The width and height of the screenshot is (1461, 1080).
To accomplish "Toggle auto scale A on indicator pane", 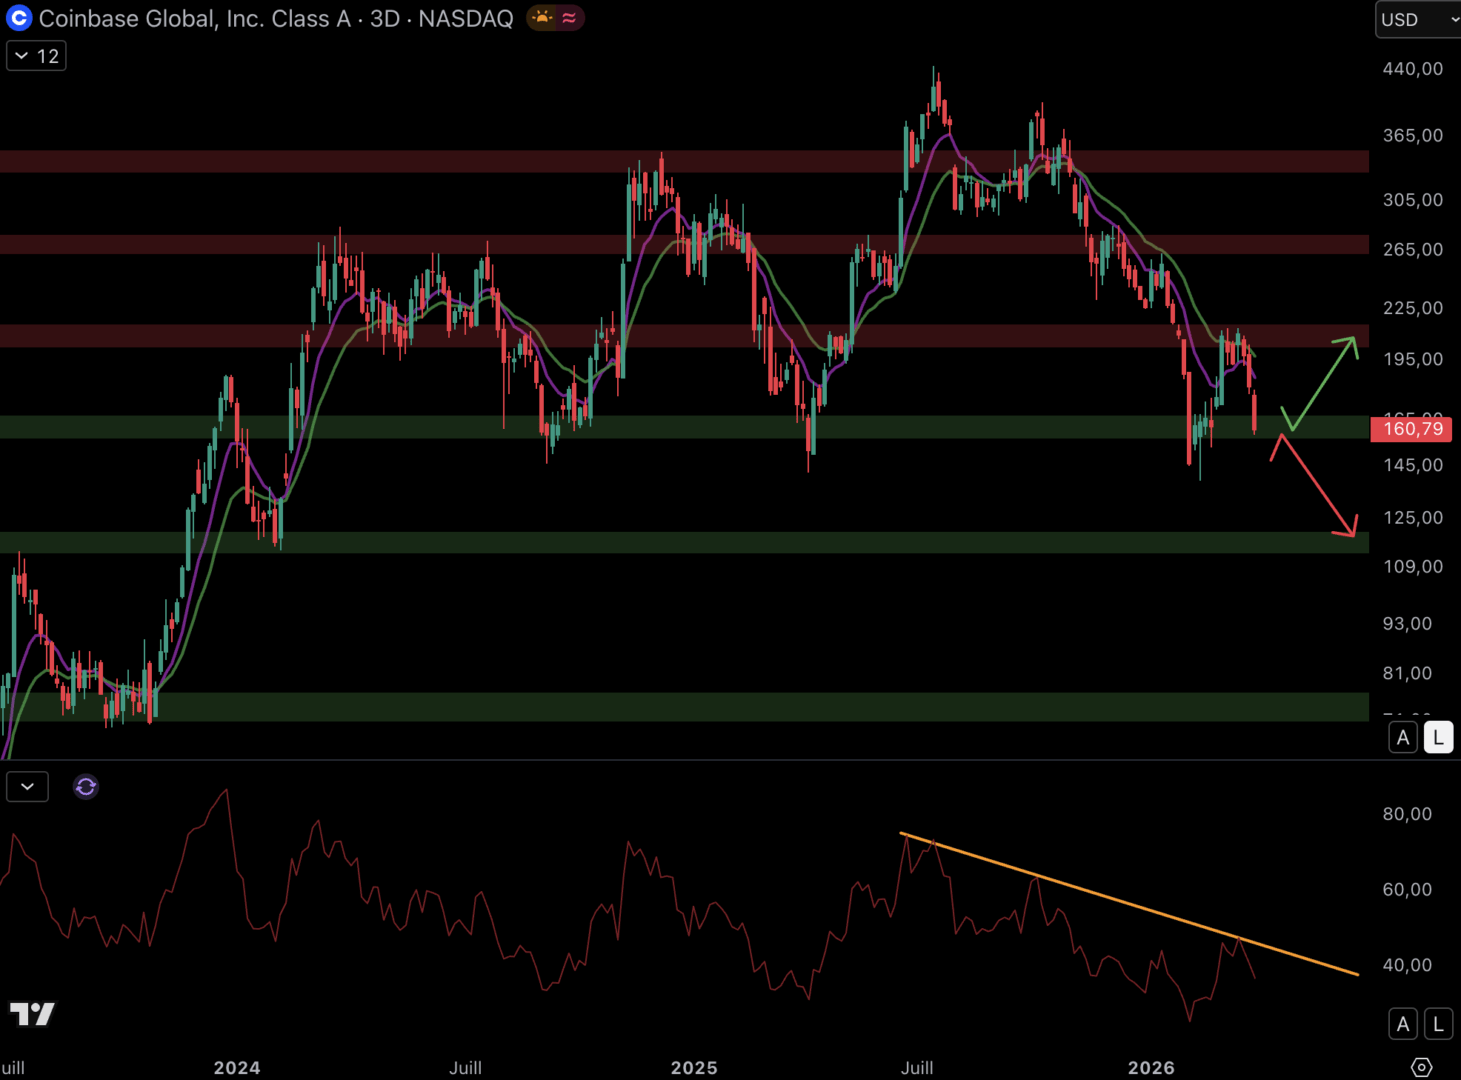I will pos(1403,1024).
